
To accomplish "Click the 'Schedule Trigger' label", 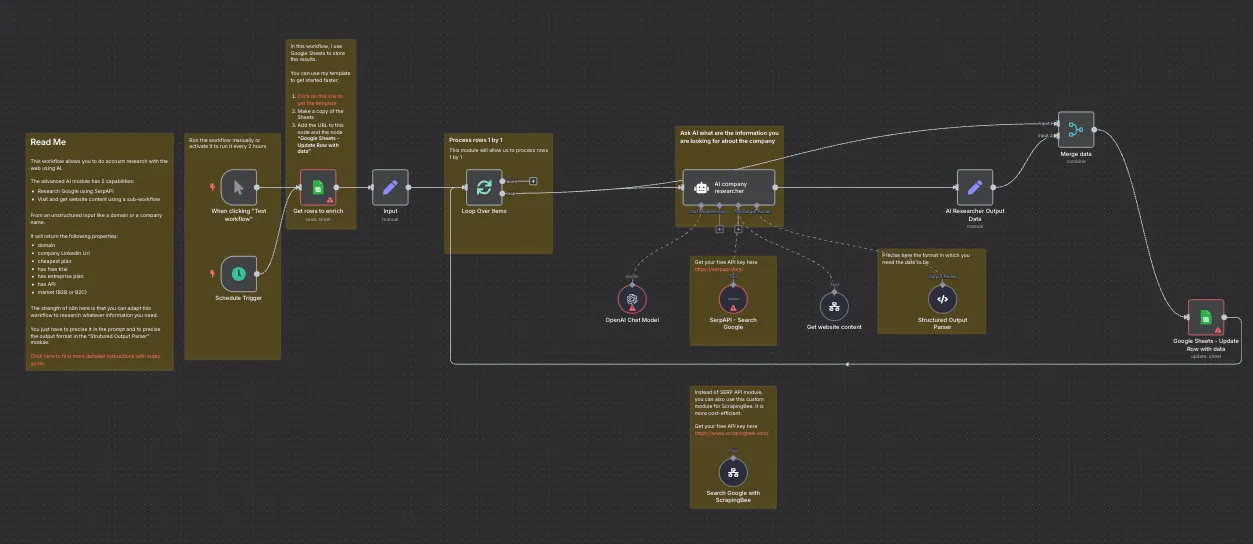I will click(x=239, y=298).
